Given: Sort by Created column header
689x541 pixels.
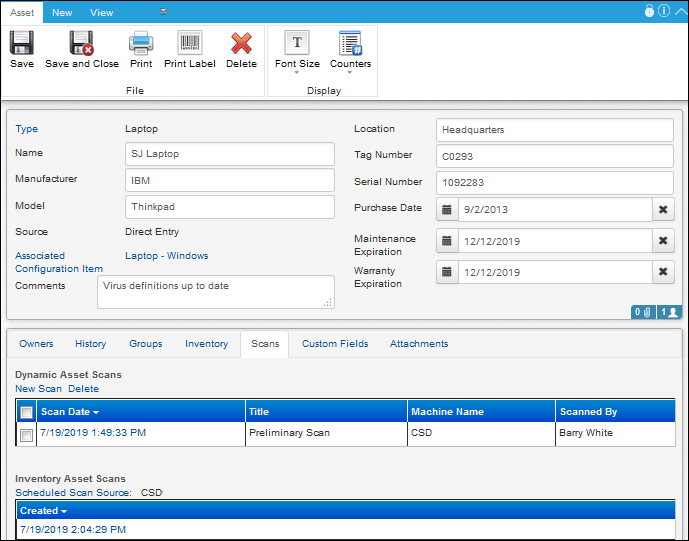Looking at the screenshot, I should pyautogui.click(x=43, y=511).
